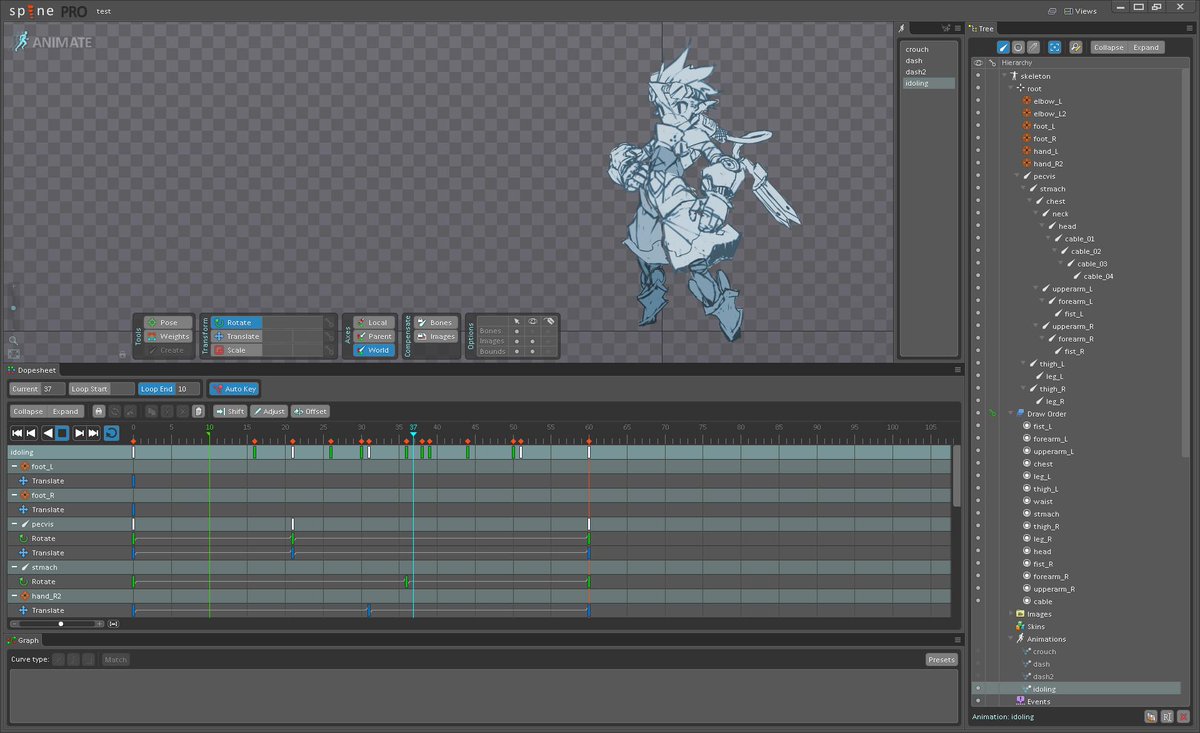The height and width of the screenshot is (733, 1200).
Task: Select the Tree tab
Action: click(981, 29)
